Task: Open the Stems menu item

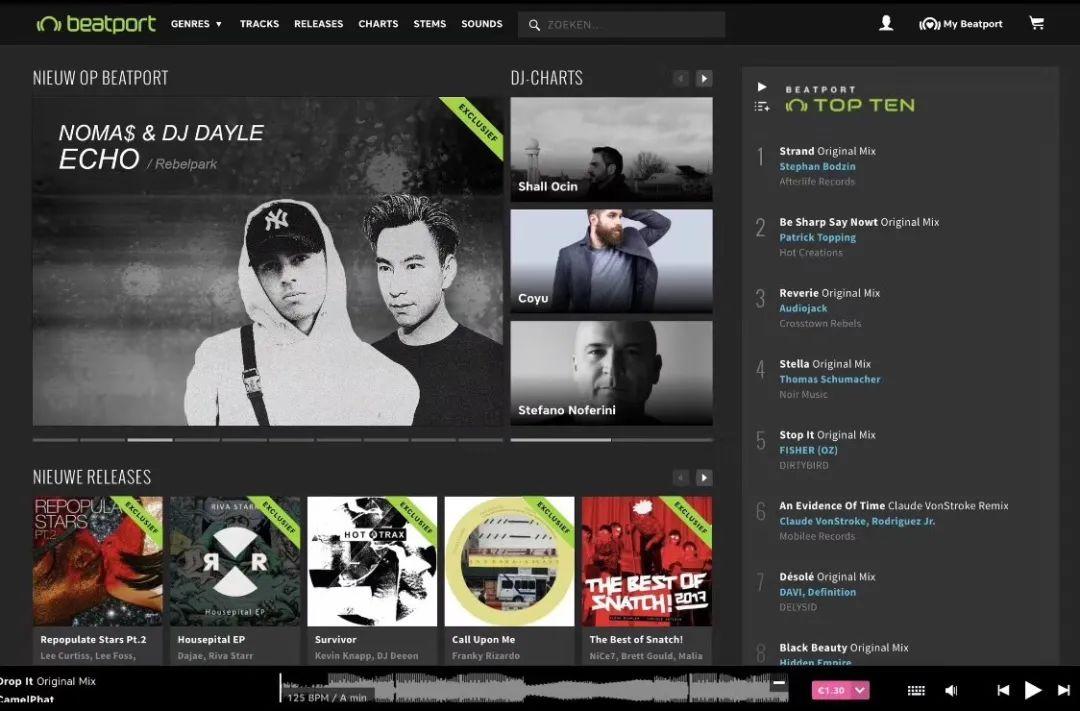Action: click(x=430, y=23)
